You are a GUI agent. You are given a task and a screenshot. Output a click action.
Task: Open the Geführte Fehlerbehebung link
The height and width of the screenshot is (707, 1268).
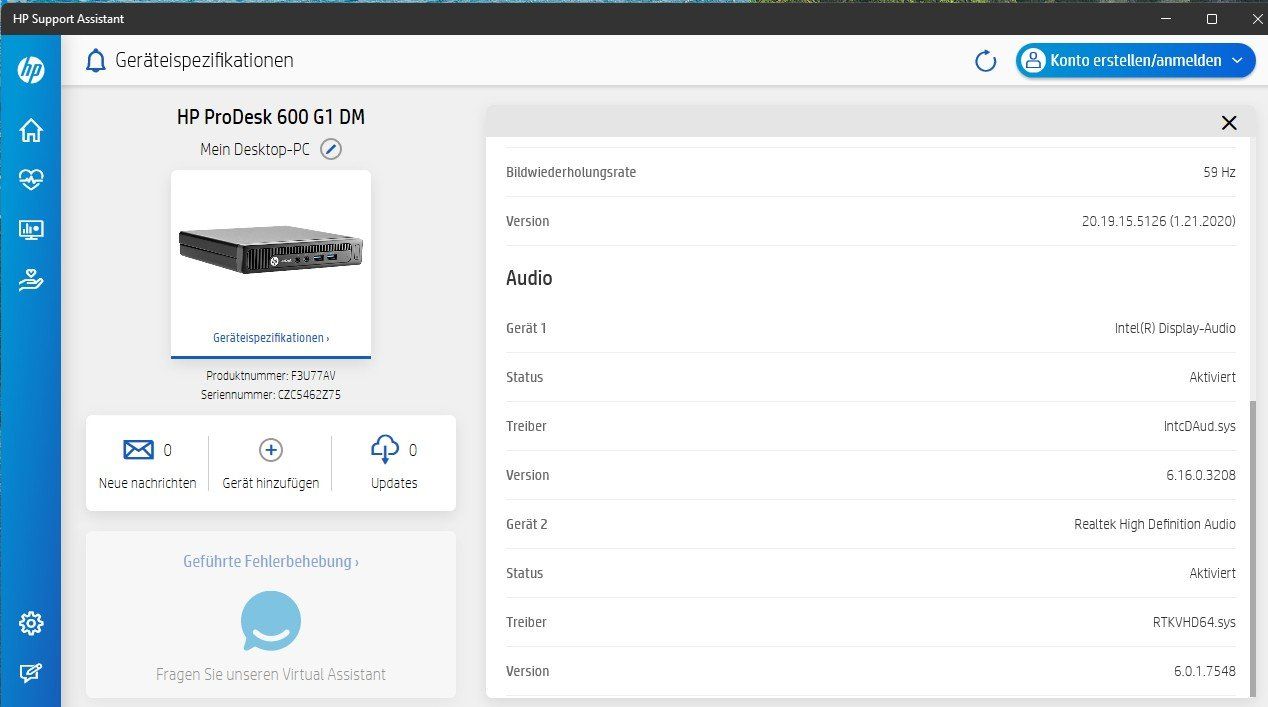[271, 562]
